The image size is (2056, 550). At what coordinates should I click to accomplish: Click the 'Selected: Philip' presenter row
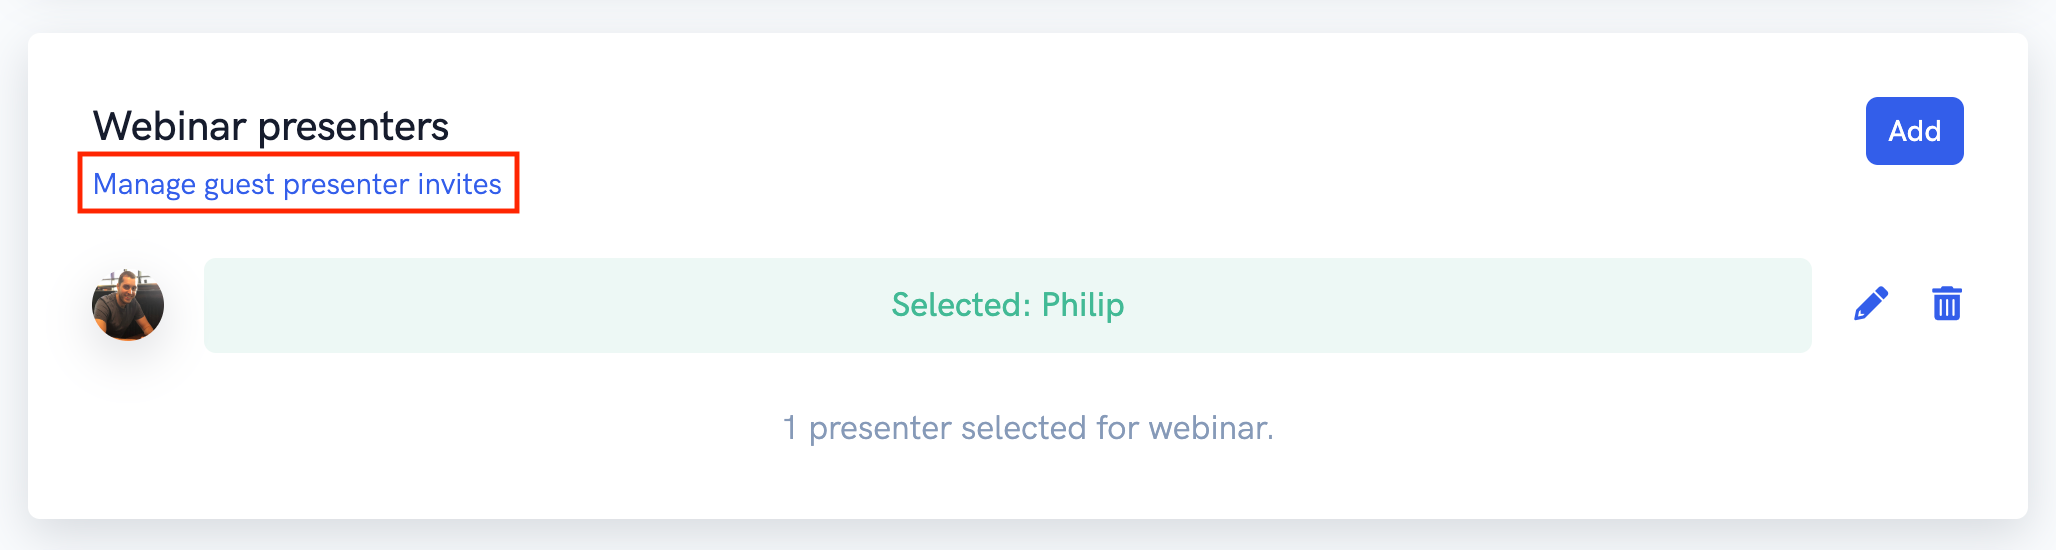[1007, 305]
